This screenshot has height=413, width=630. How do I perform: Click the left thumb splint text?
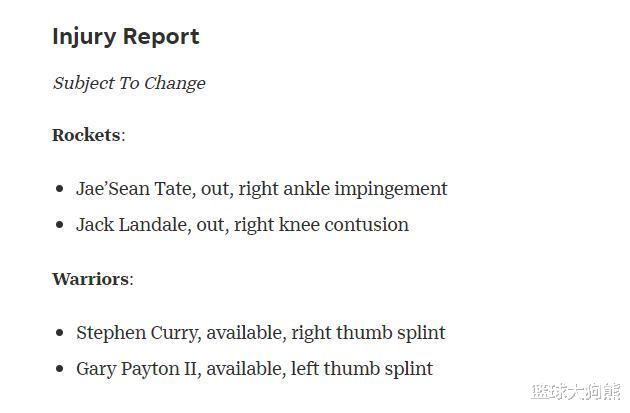point(362,369)
